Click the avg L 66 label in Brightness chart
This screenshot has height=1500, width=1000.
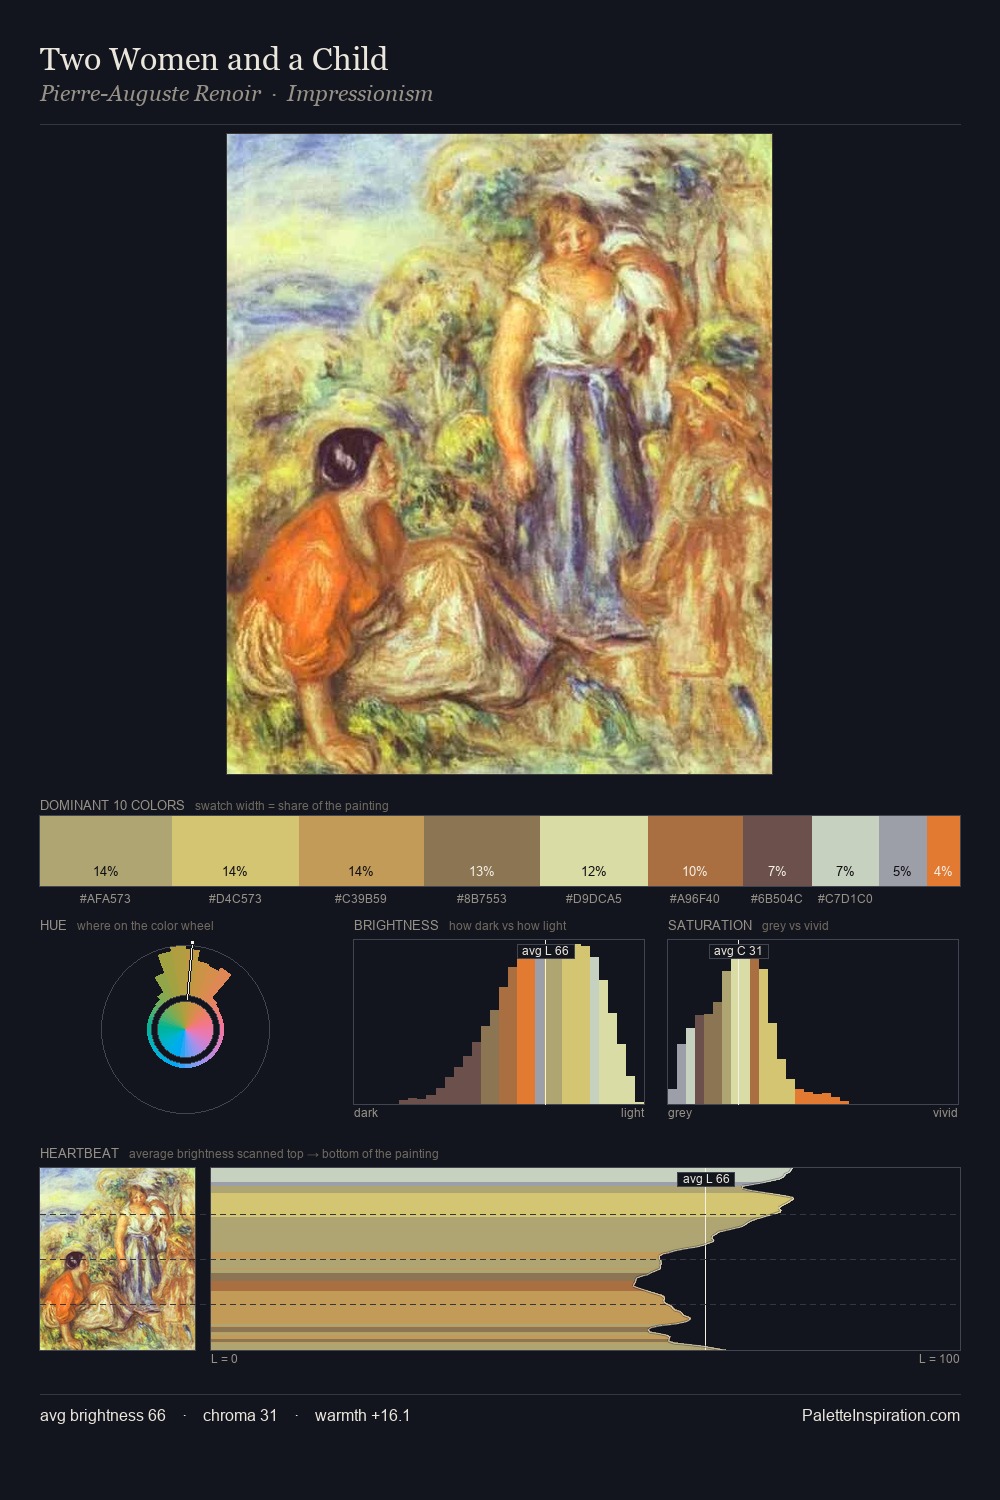coord(545,951)
